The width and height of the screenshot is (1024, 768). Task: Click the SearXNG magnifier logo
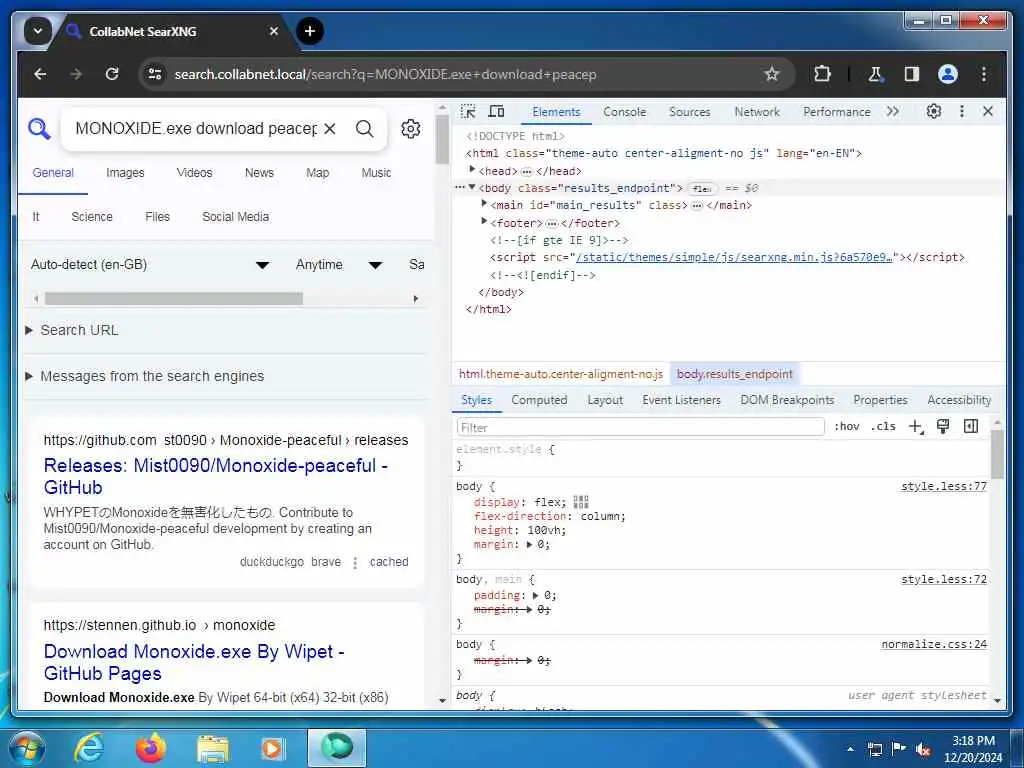pos(39,129)
